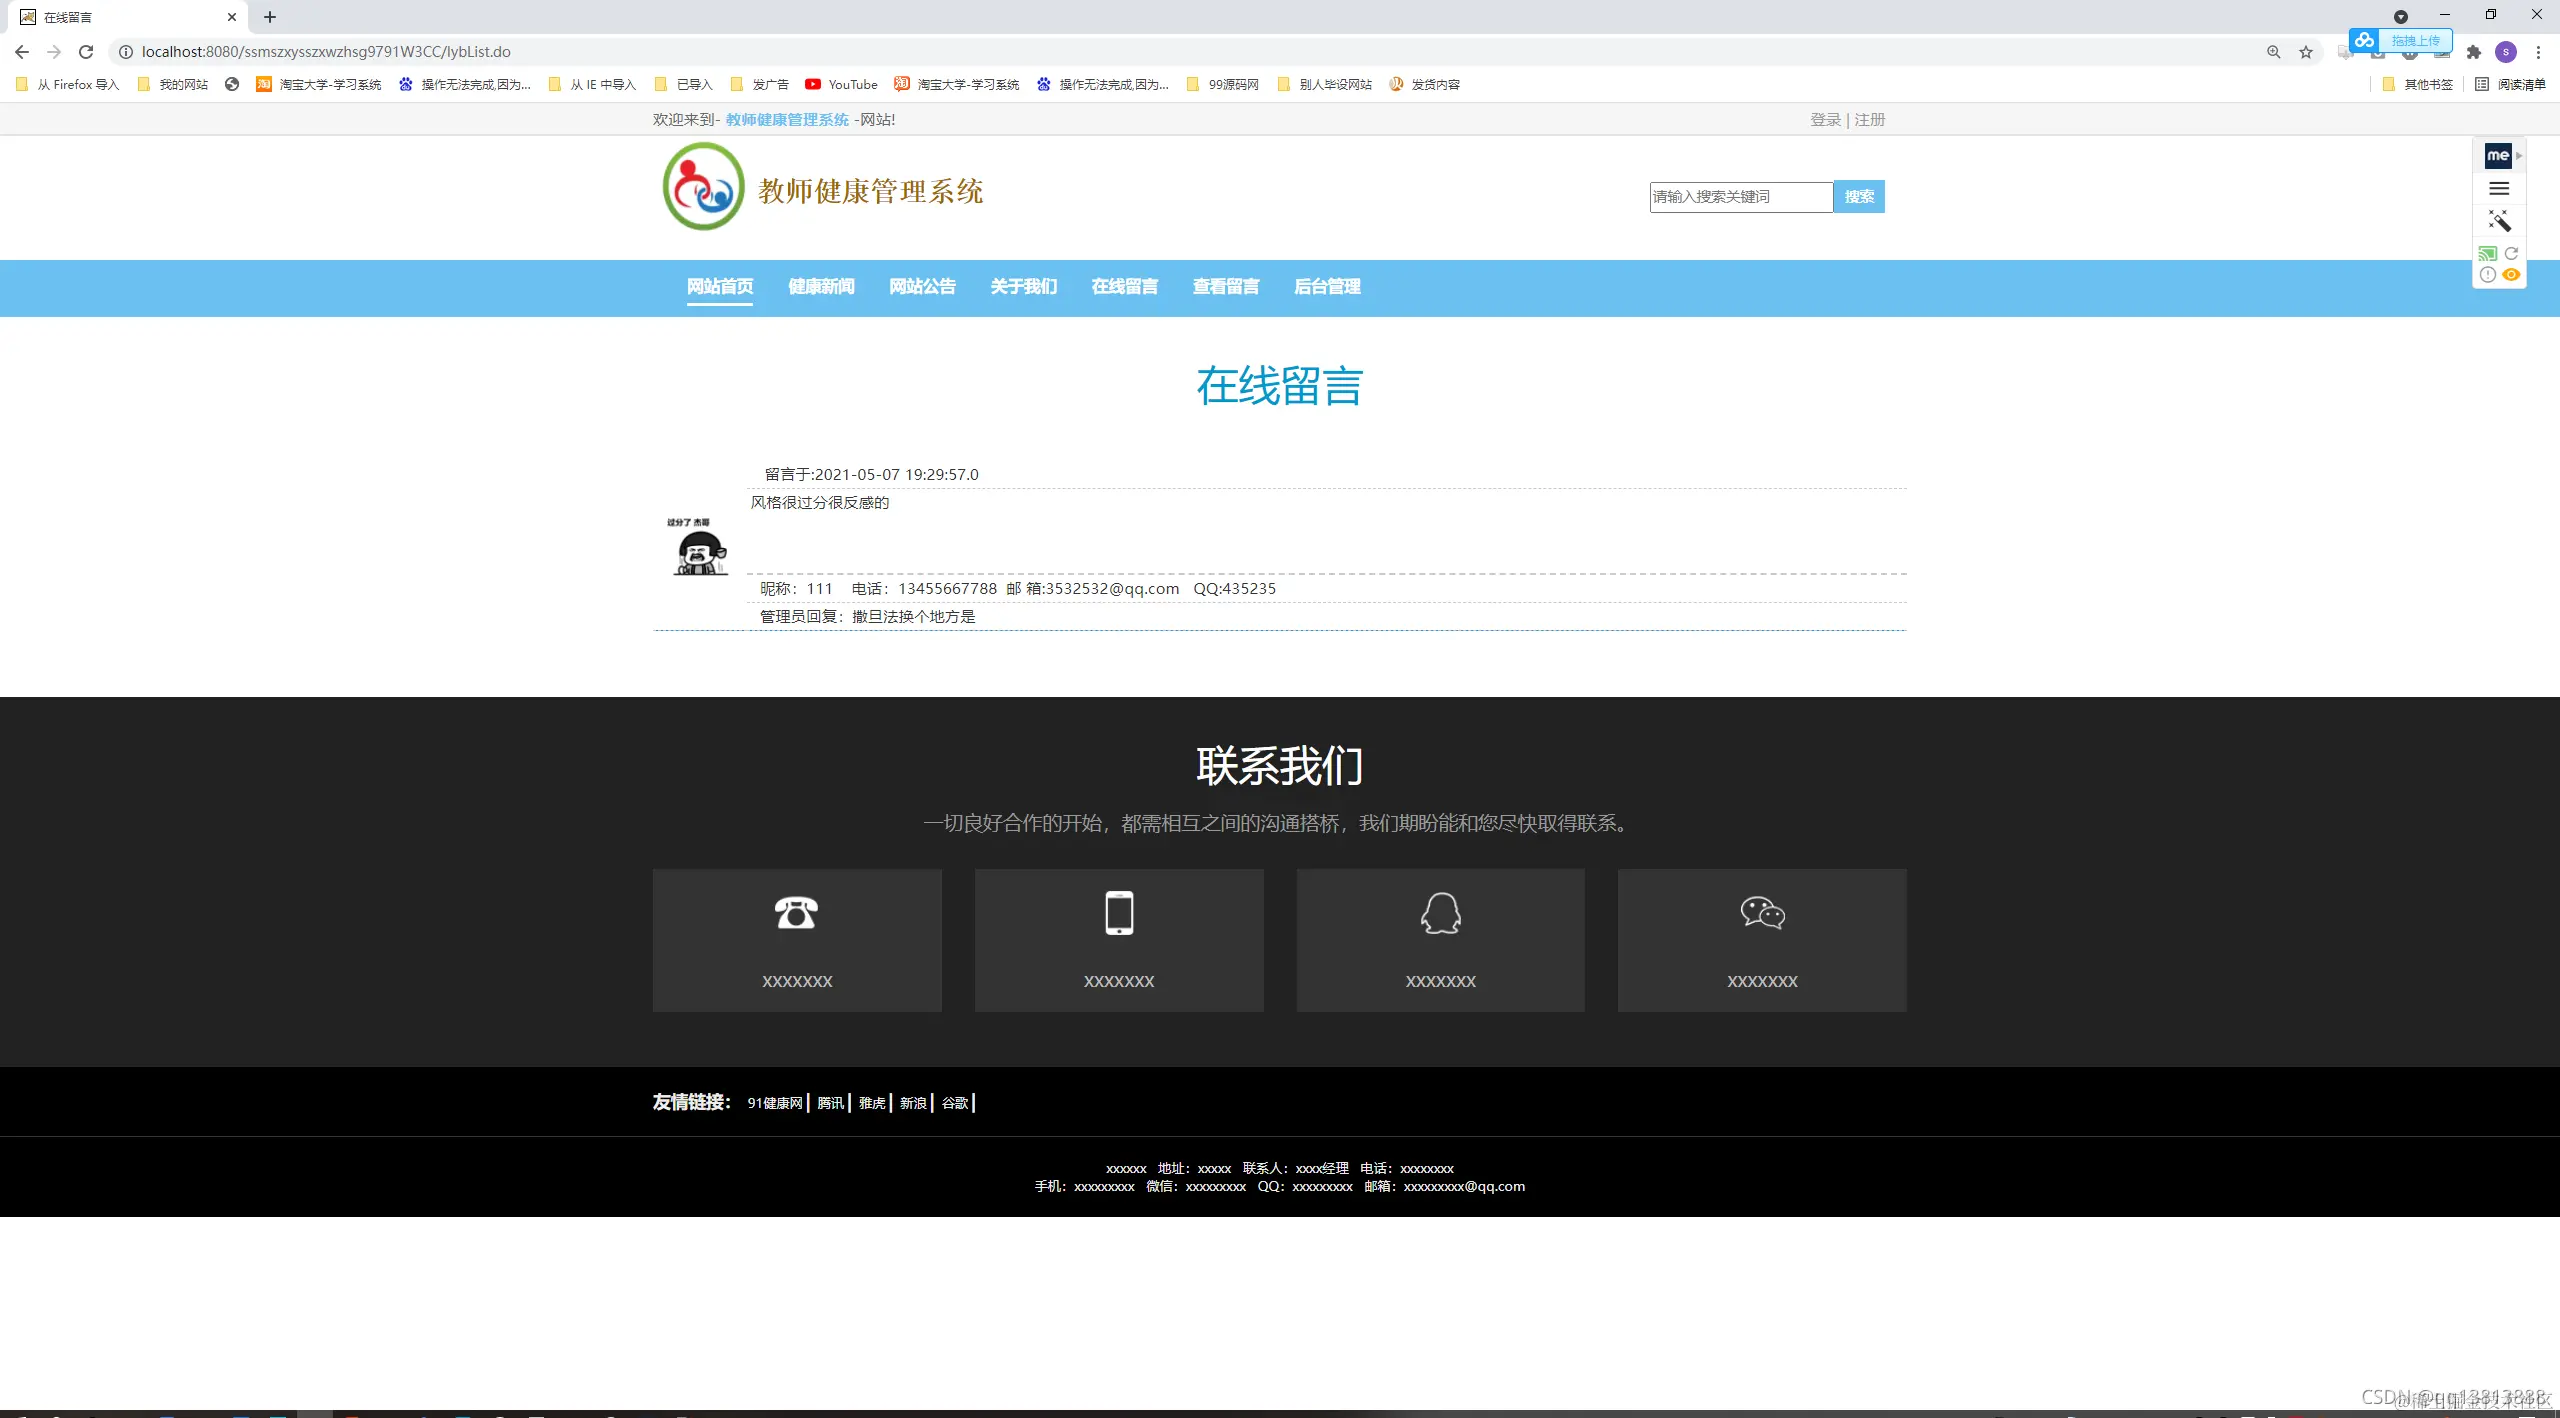Expand the arrow next to 'me' widget

click(x=2518, y=156)
